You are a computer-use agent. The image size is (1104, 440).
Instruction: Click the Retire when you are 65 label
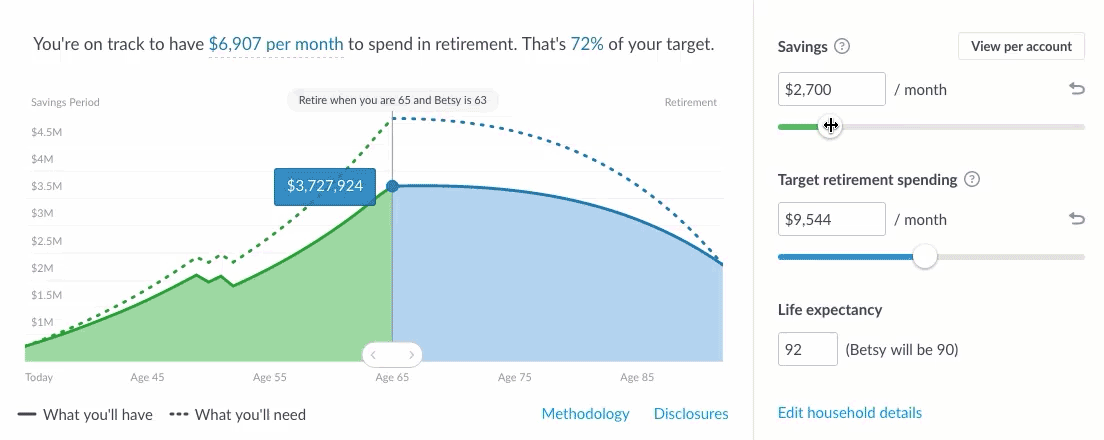click(x=392, y=100)
